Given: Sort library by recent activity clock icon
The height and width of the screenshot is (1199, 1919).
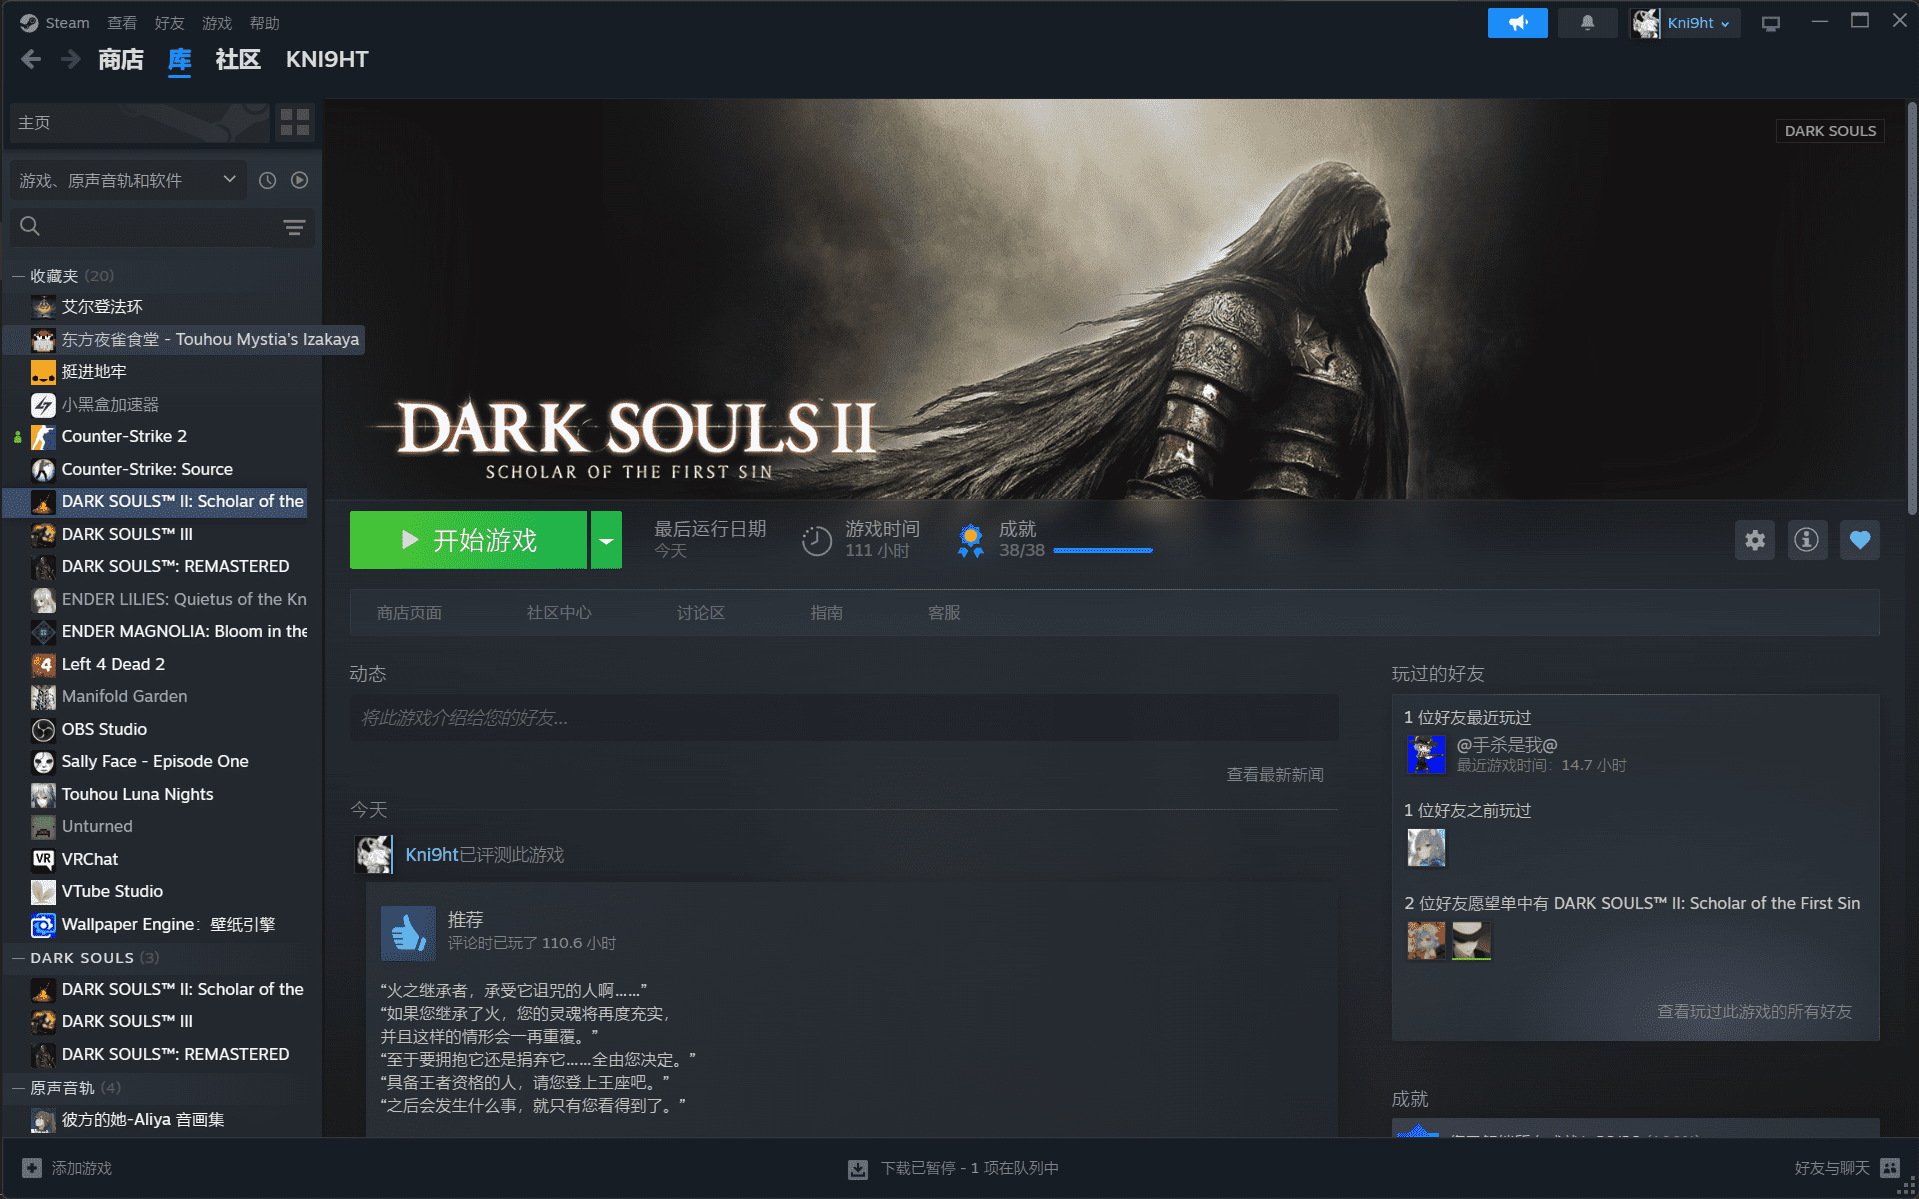Looking at the screenshot, I should tap(267, 180).
